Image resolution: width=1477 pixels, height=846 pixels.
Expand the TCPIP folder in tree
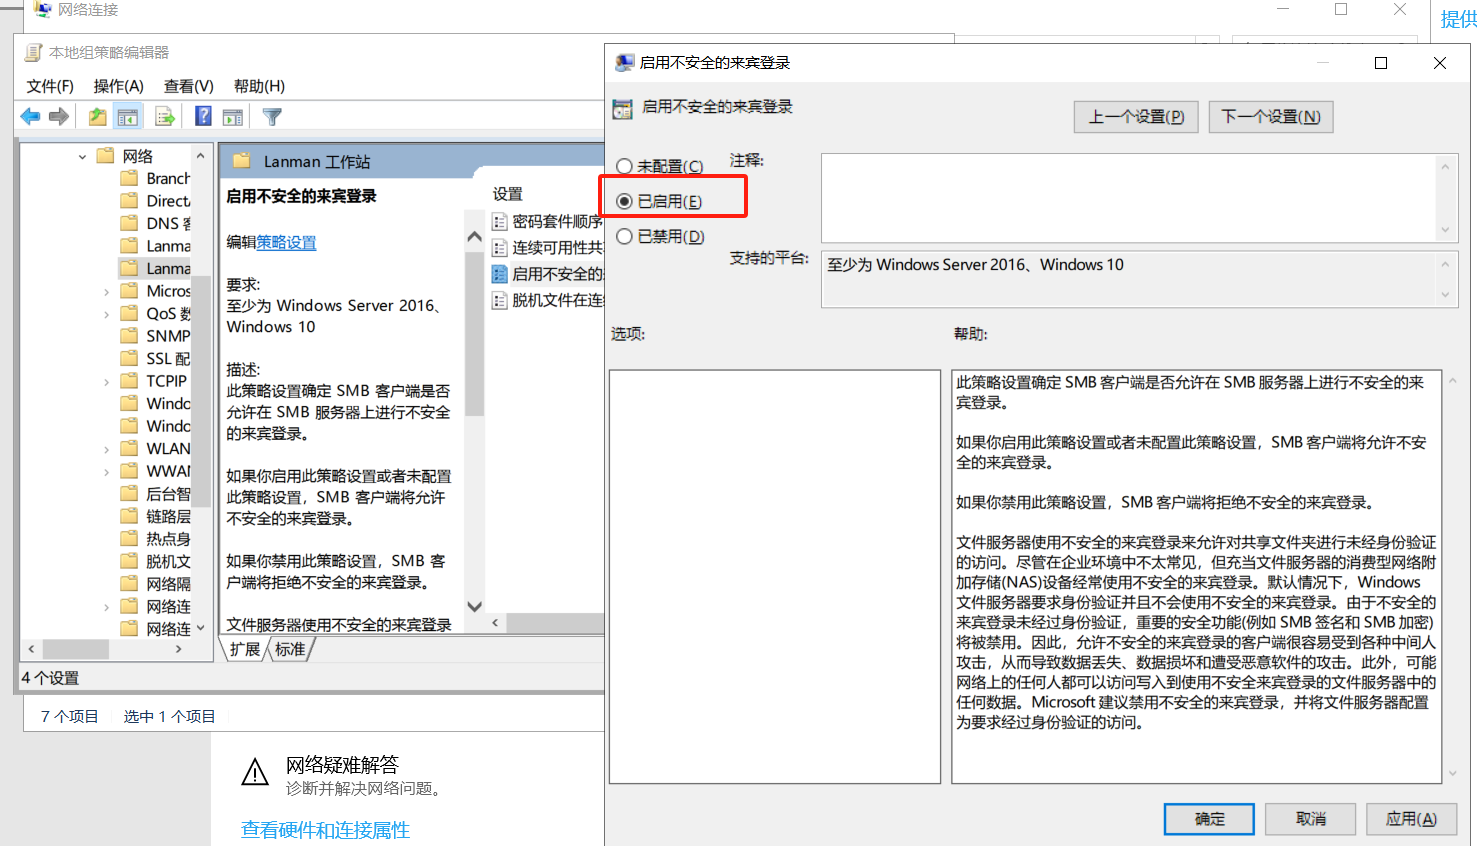107,381
